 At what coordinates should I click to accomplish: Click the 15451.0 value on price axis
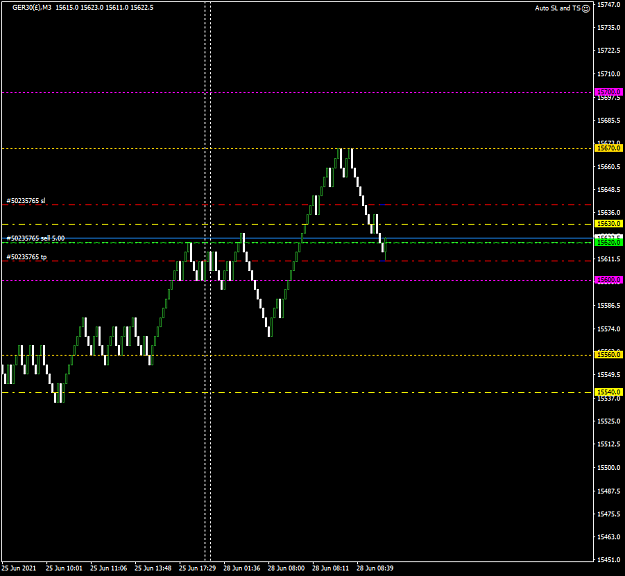pyautogui.click(x=608, y=560)
